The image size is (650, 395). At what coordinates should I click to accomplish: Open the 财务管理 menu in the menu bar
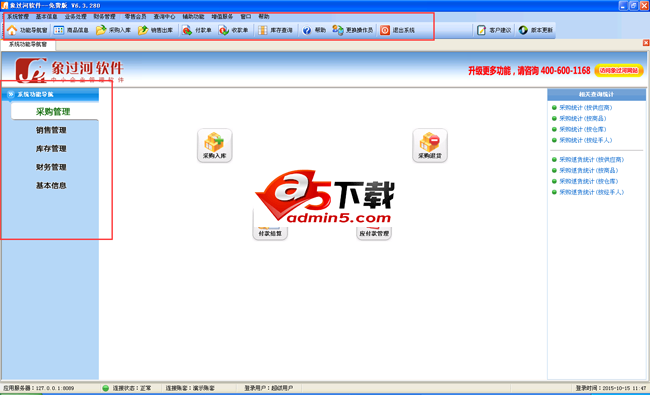click(104, 17)
